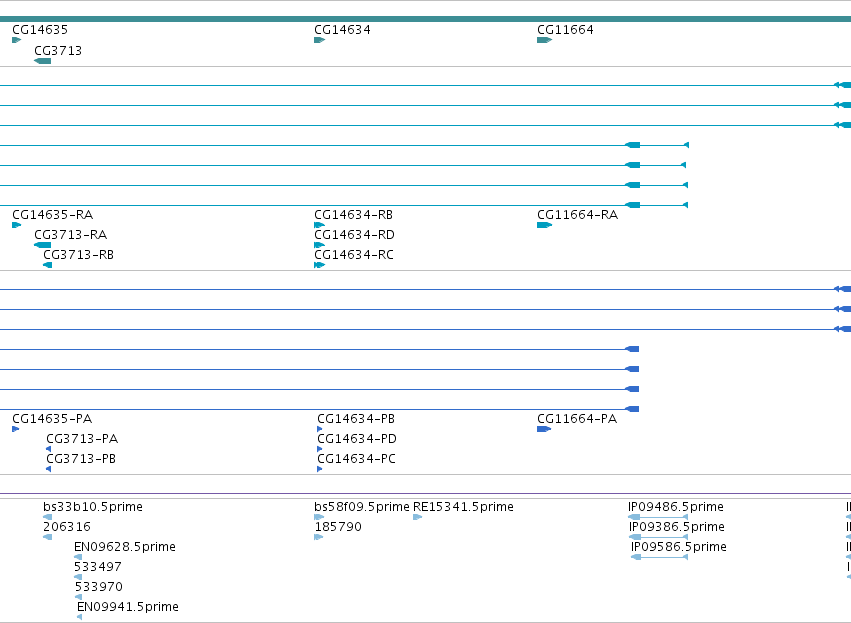Click the bs33b10.5prime label

[93, 507]
